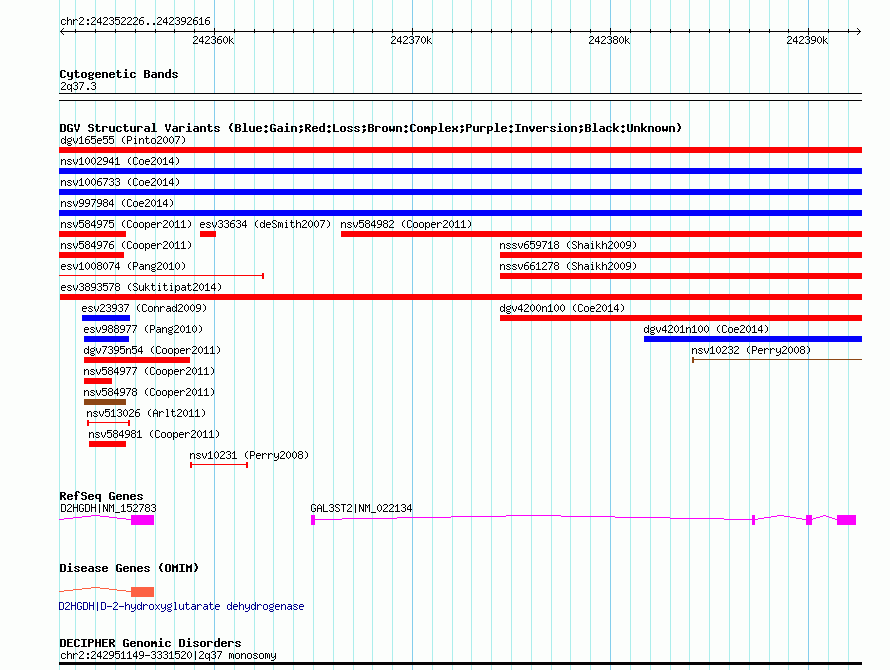
Task: Select nsv513026 (Arlt2011) label
Action: [146, 413]
